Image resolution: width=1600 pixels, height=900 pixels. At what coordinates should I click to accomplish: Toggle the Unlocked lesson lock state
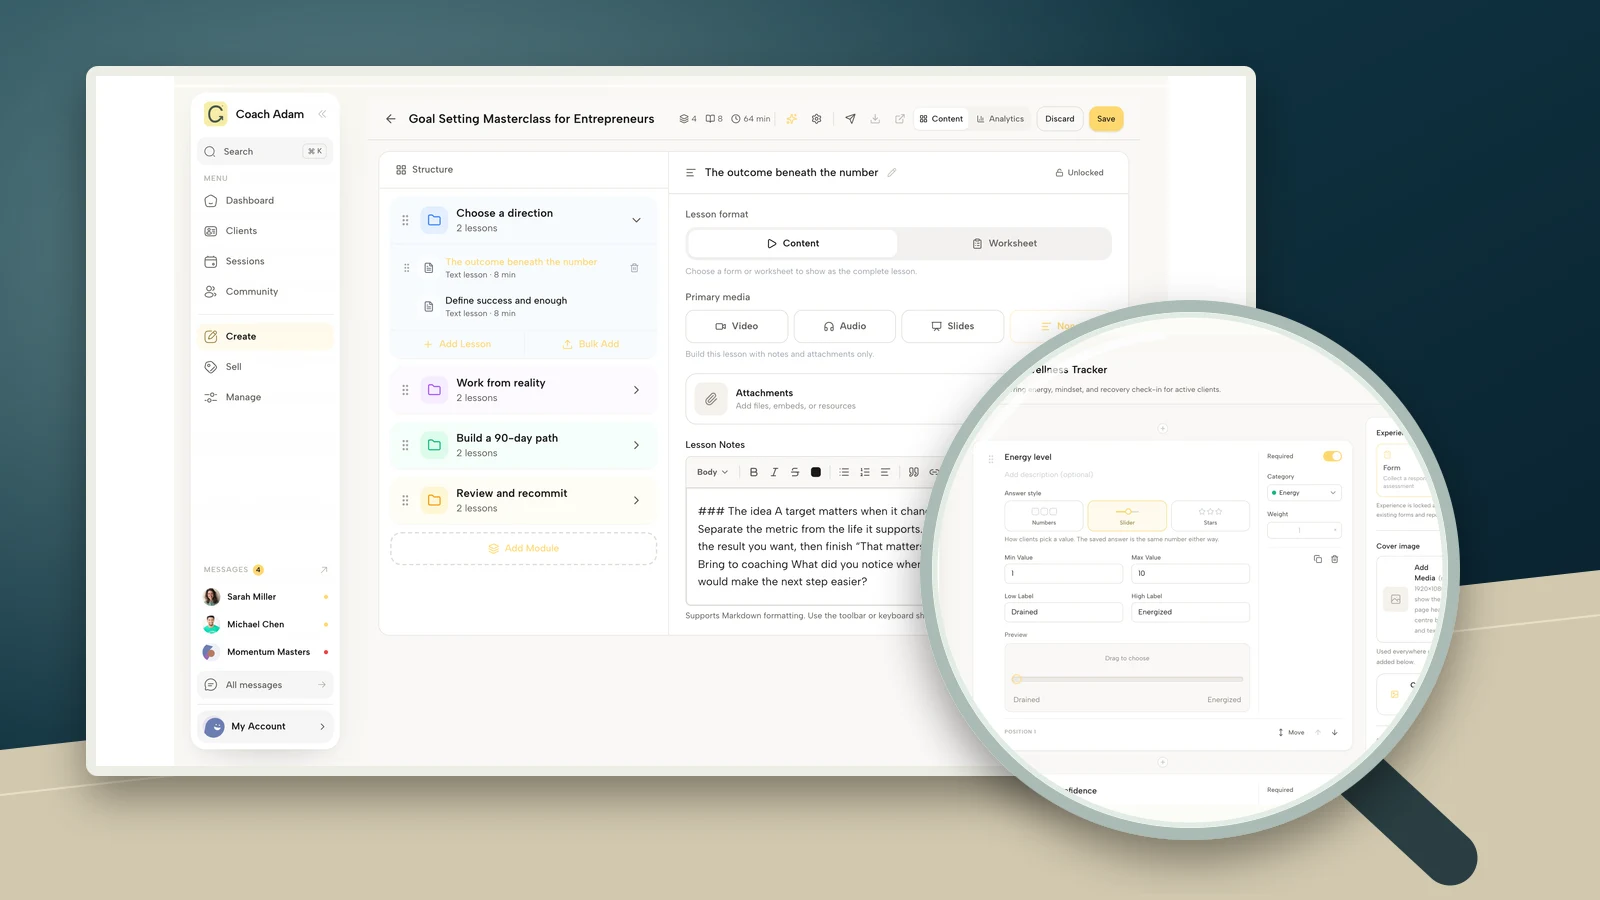tap(1079, 173)
